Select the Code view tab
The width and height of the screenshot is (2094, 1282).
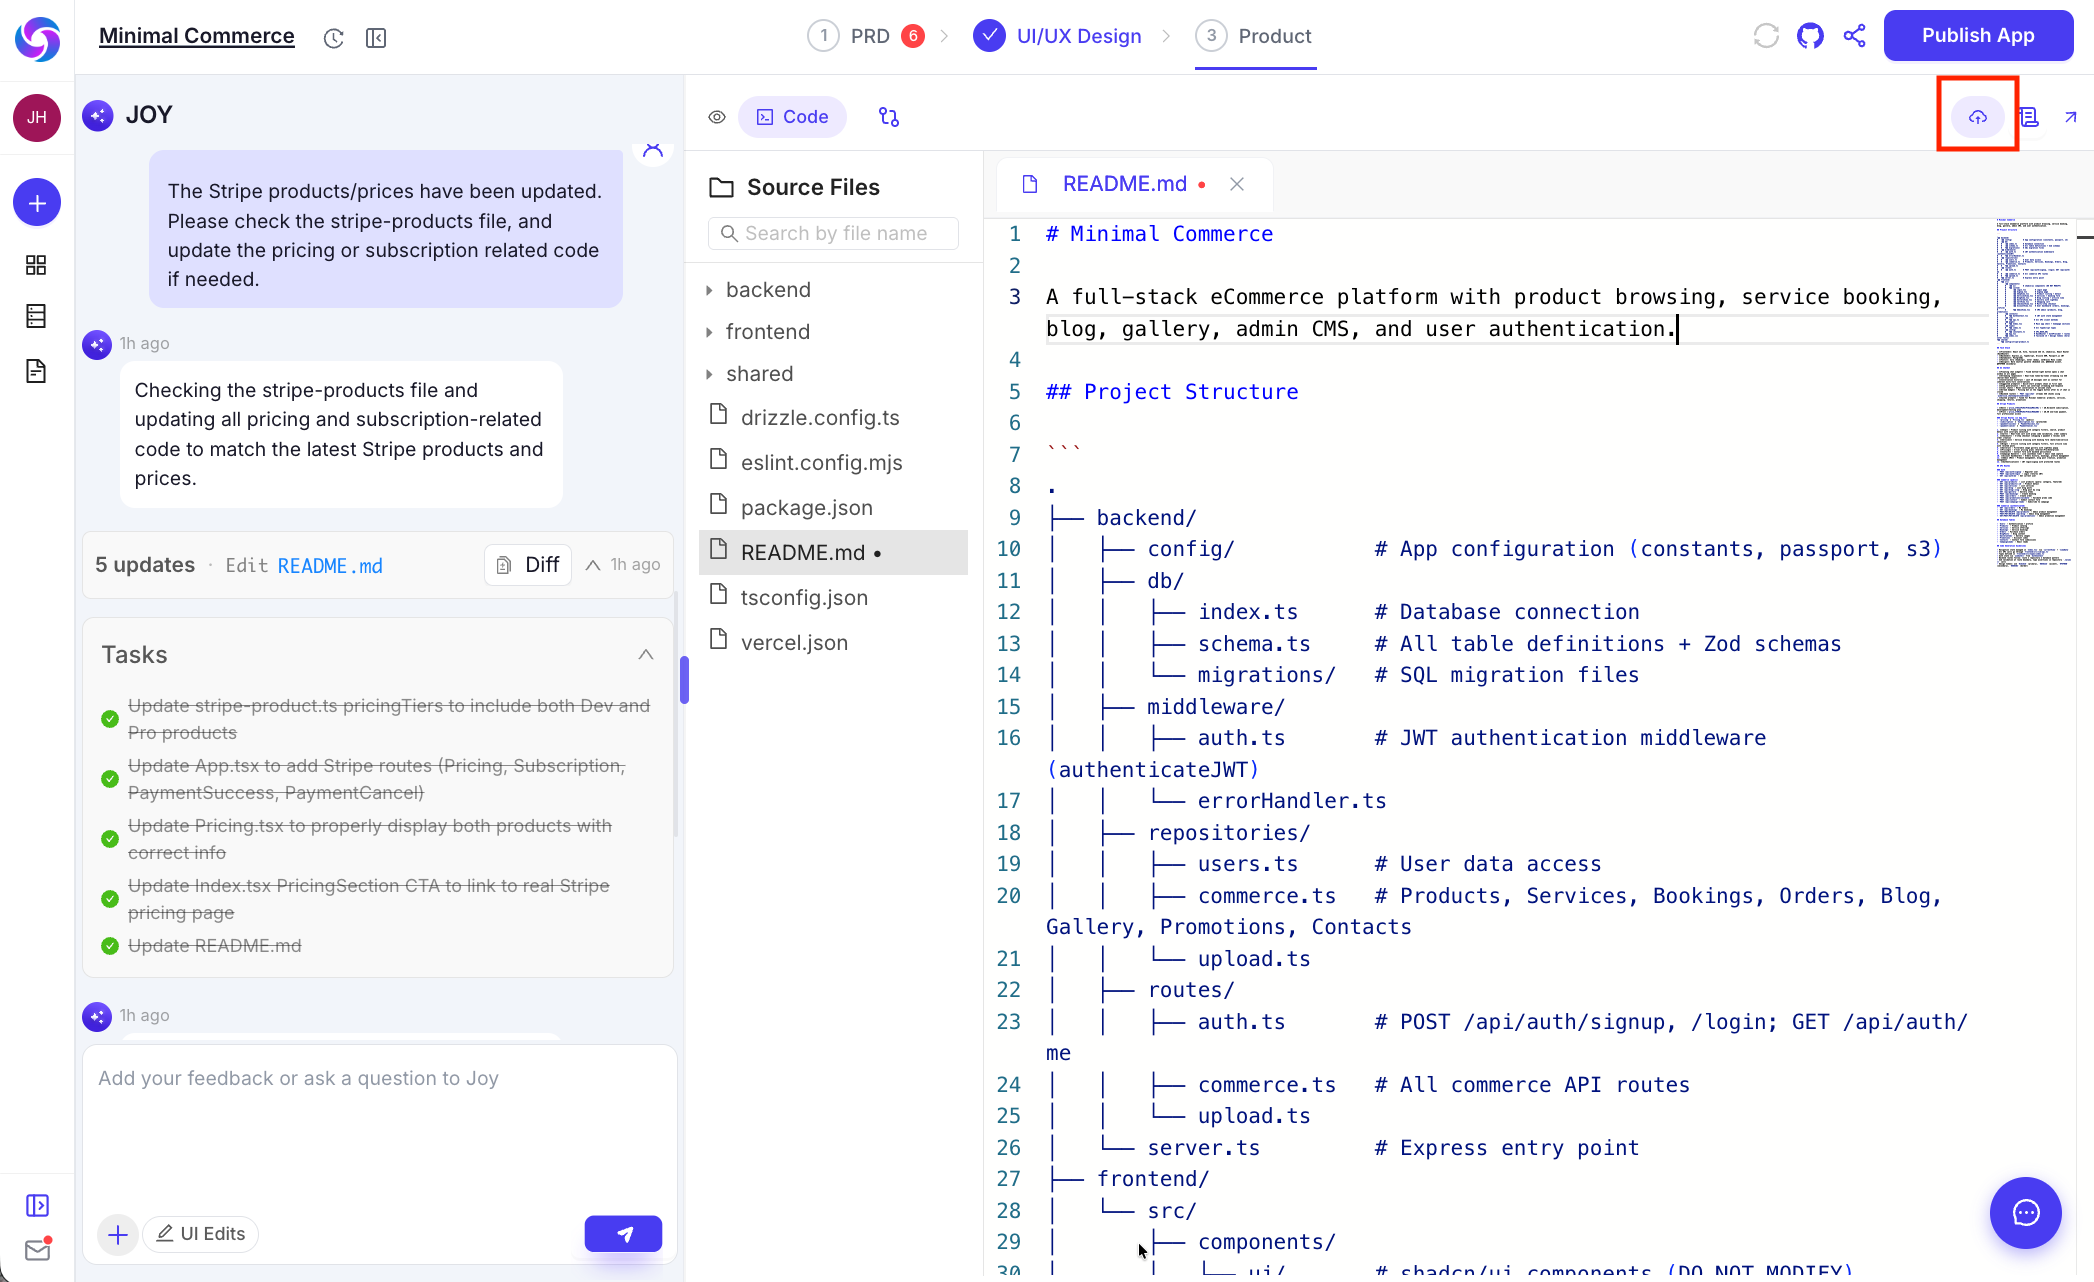pos(792,117)
